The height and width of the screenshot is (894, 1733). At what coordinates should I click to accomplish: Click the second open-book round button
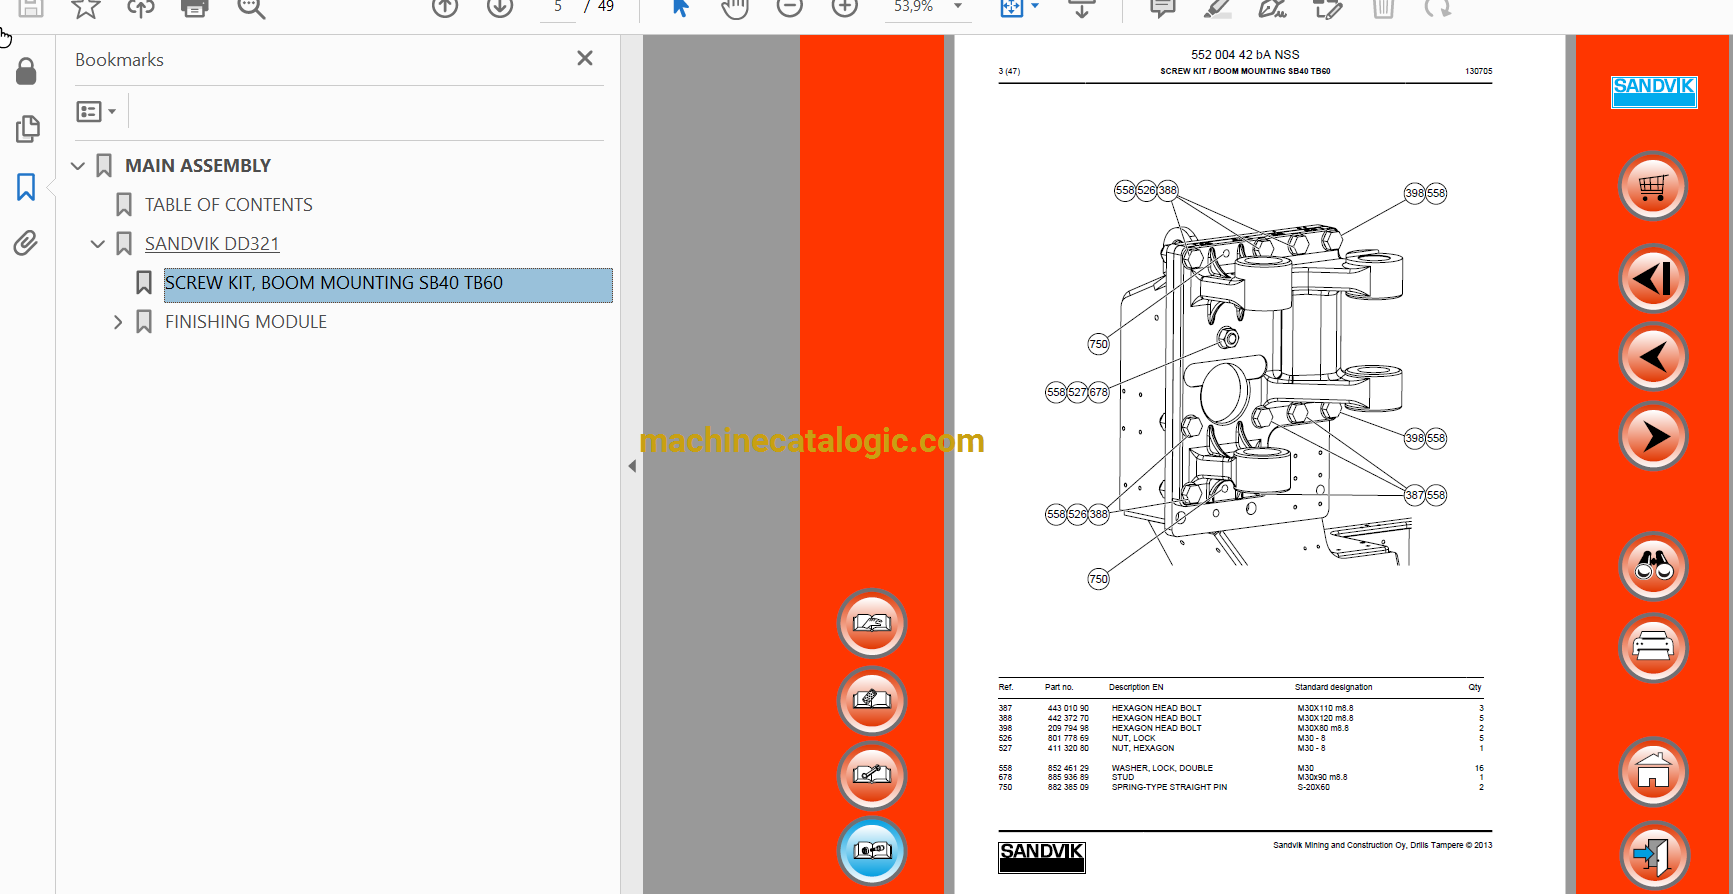coord(872,700)
